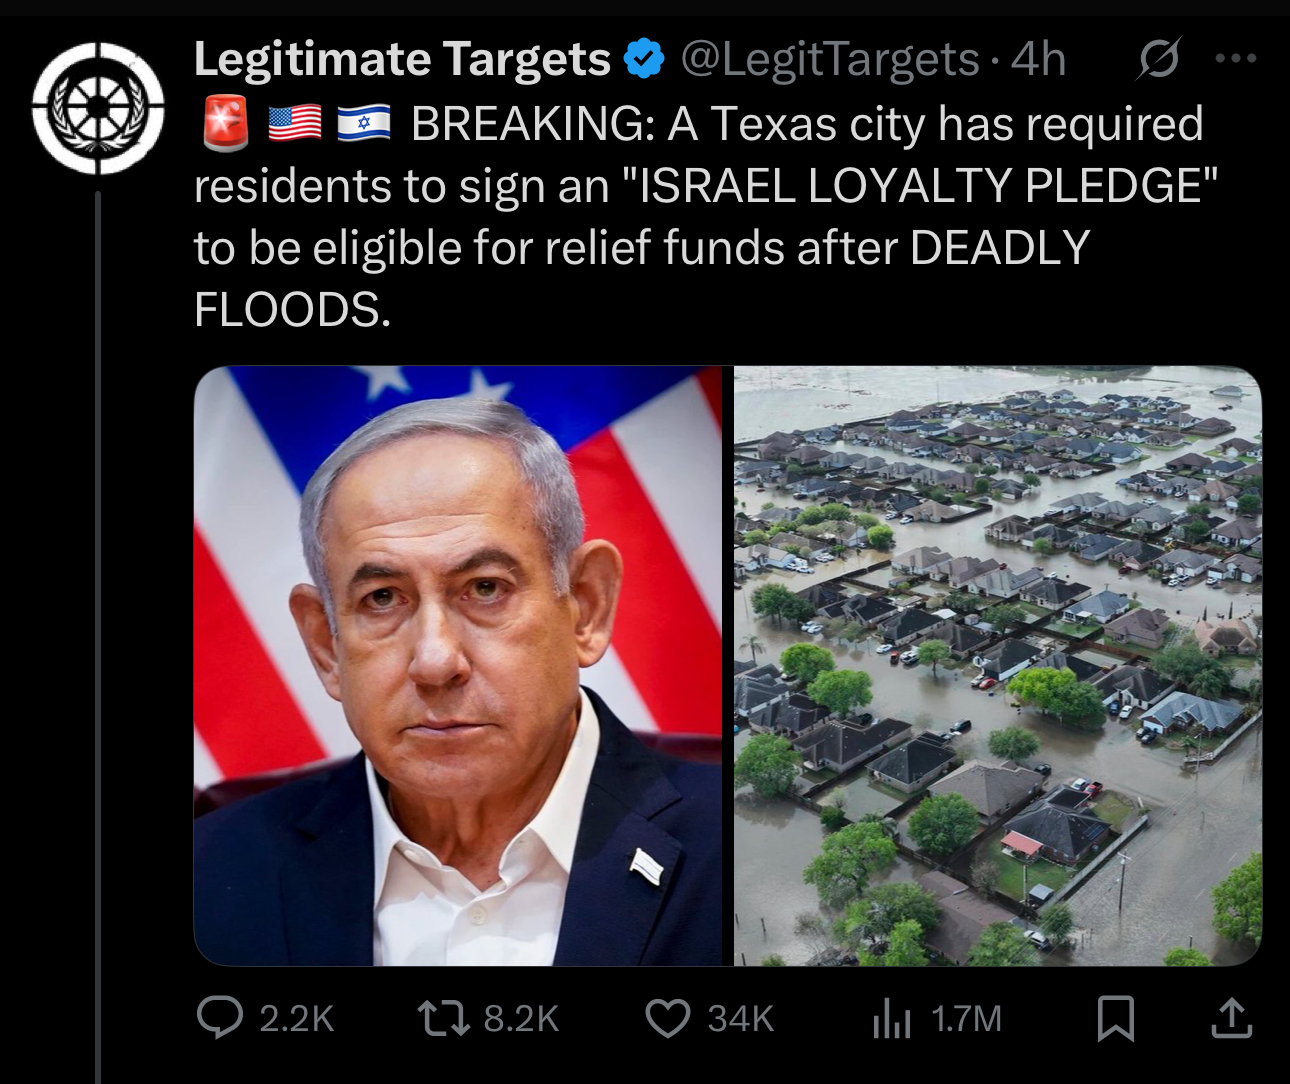This screenshot has width=1290, height=1084.
Task: Bookmark this post
Action: (1116, 1019)
